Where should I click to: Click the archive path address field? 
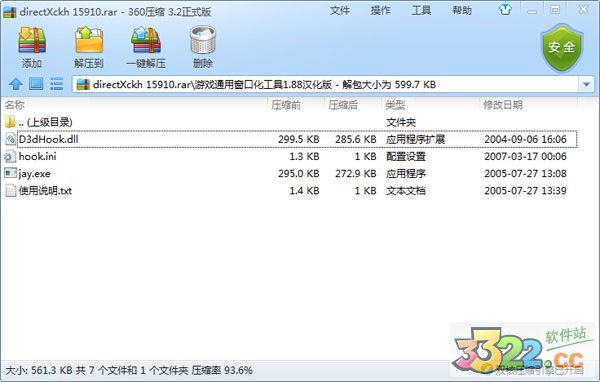click(x=326, y=84)
